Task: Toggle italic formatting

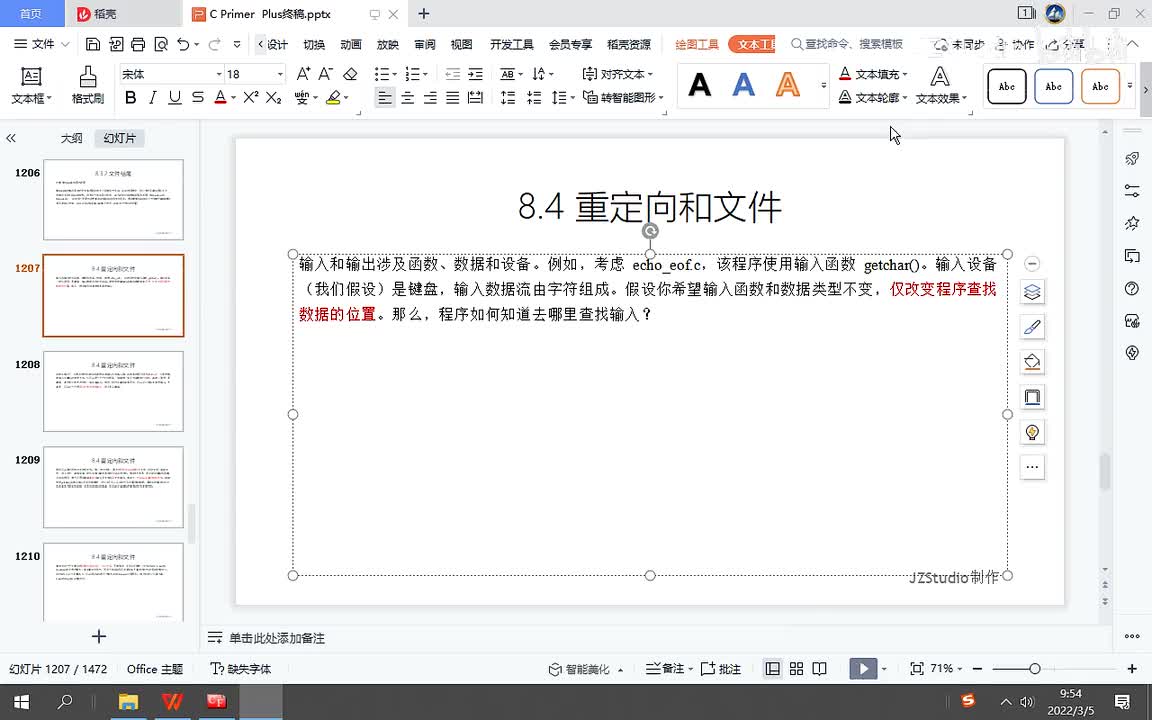Action: pos(153,97)
